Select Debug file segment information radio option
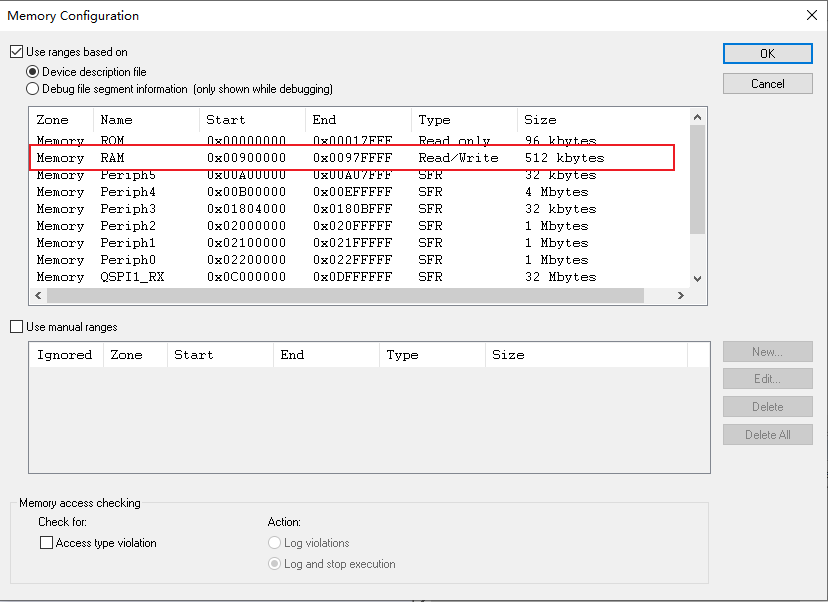Screen dimensions: 828x602 [x=33, y=89]
